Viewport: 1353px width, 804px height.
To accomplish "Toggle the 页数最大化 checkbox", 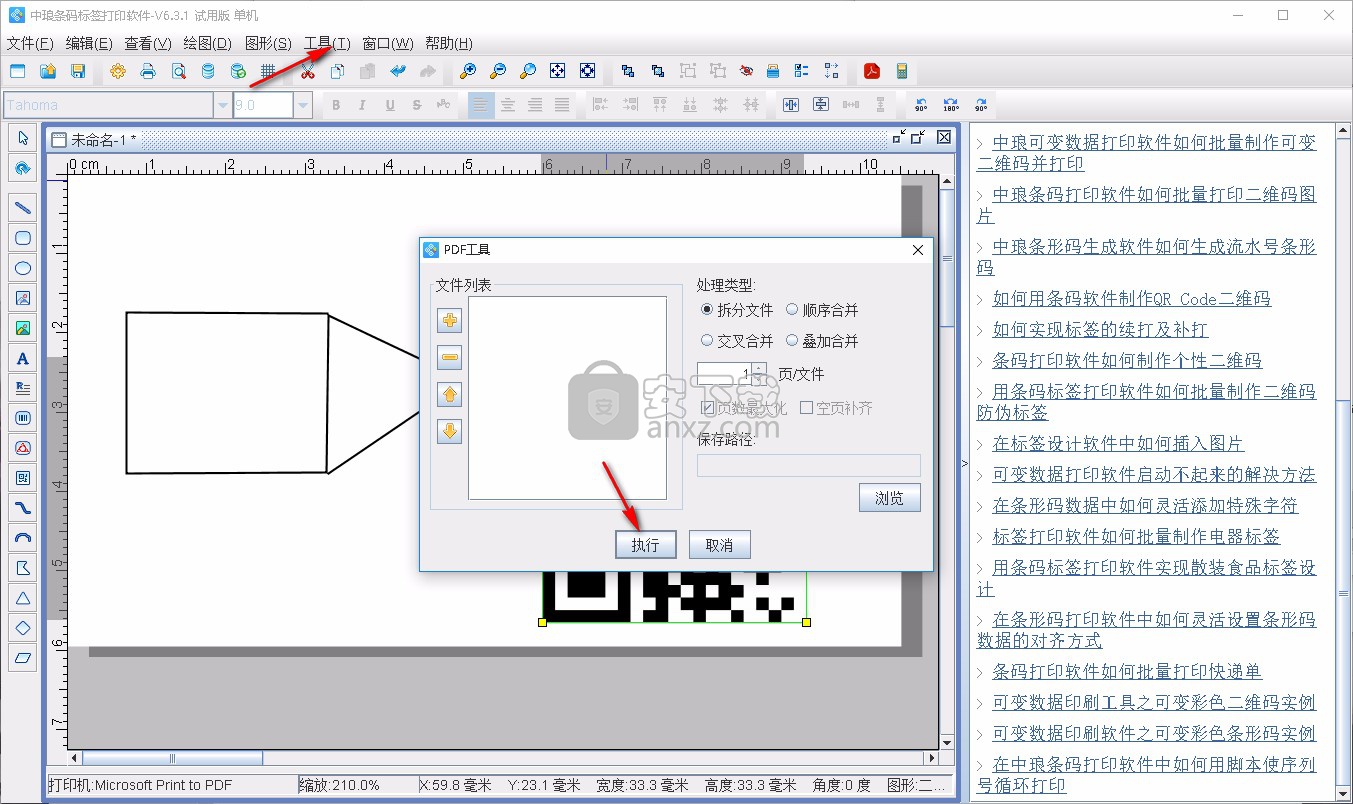I will point(708,408).
